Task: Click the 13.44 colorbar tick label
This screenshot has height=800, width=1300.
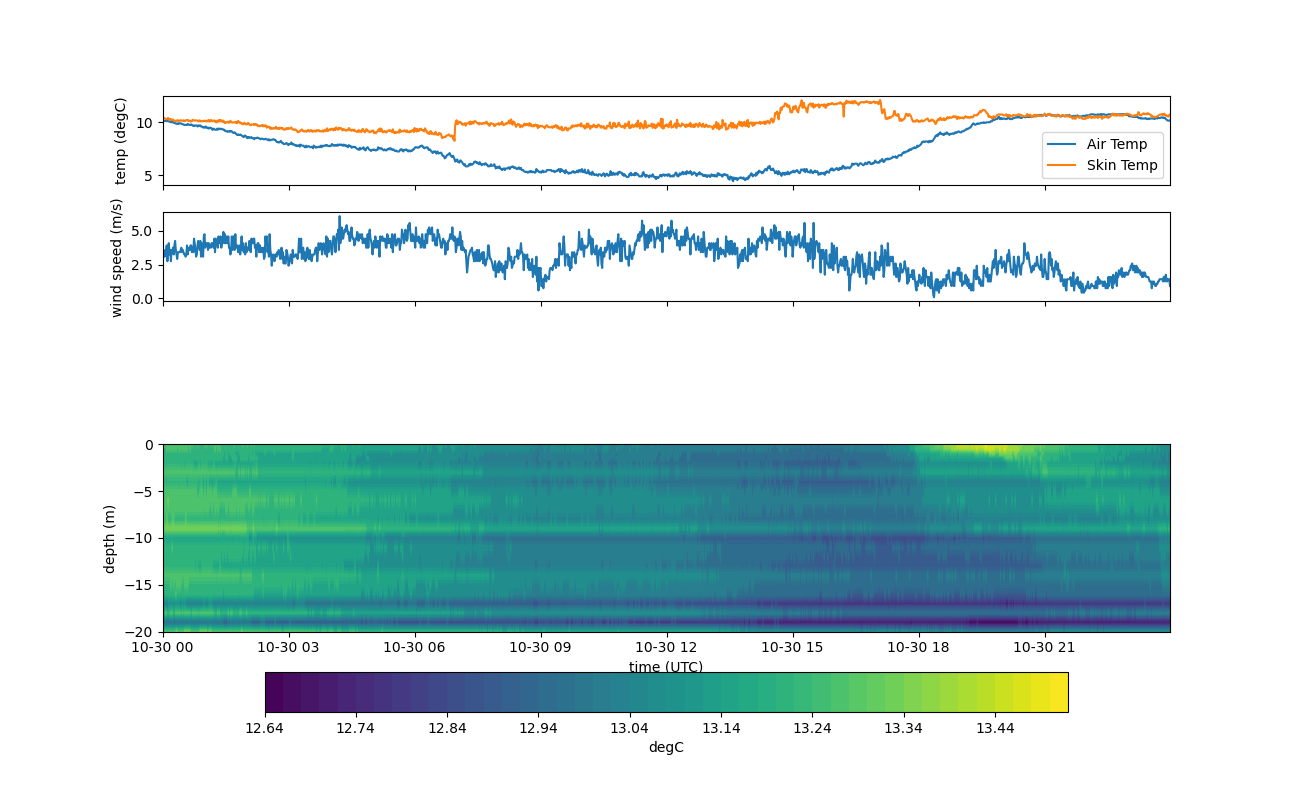Action: pyautogui.click(x=994, y=728)
